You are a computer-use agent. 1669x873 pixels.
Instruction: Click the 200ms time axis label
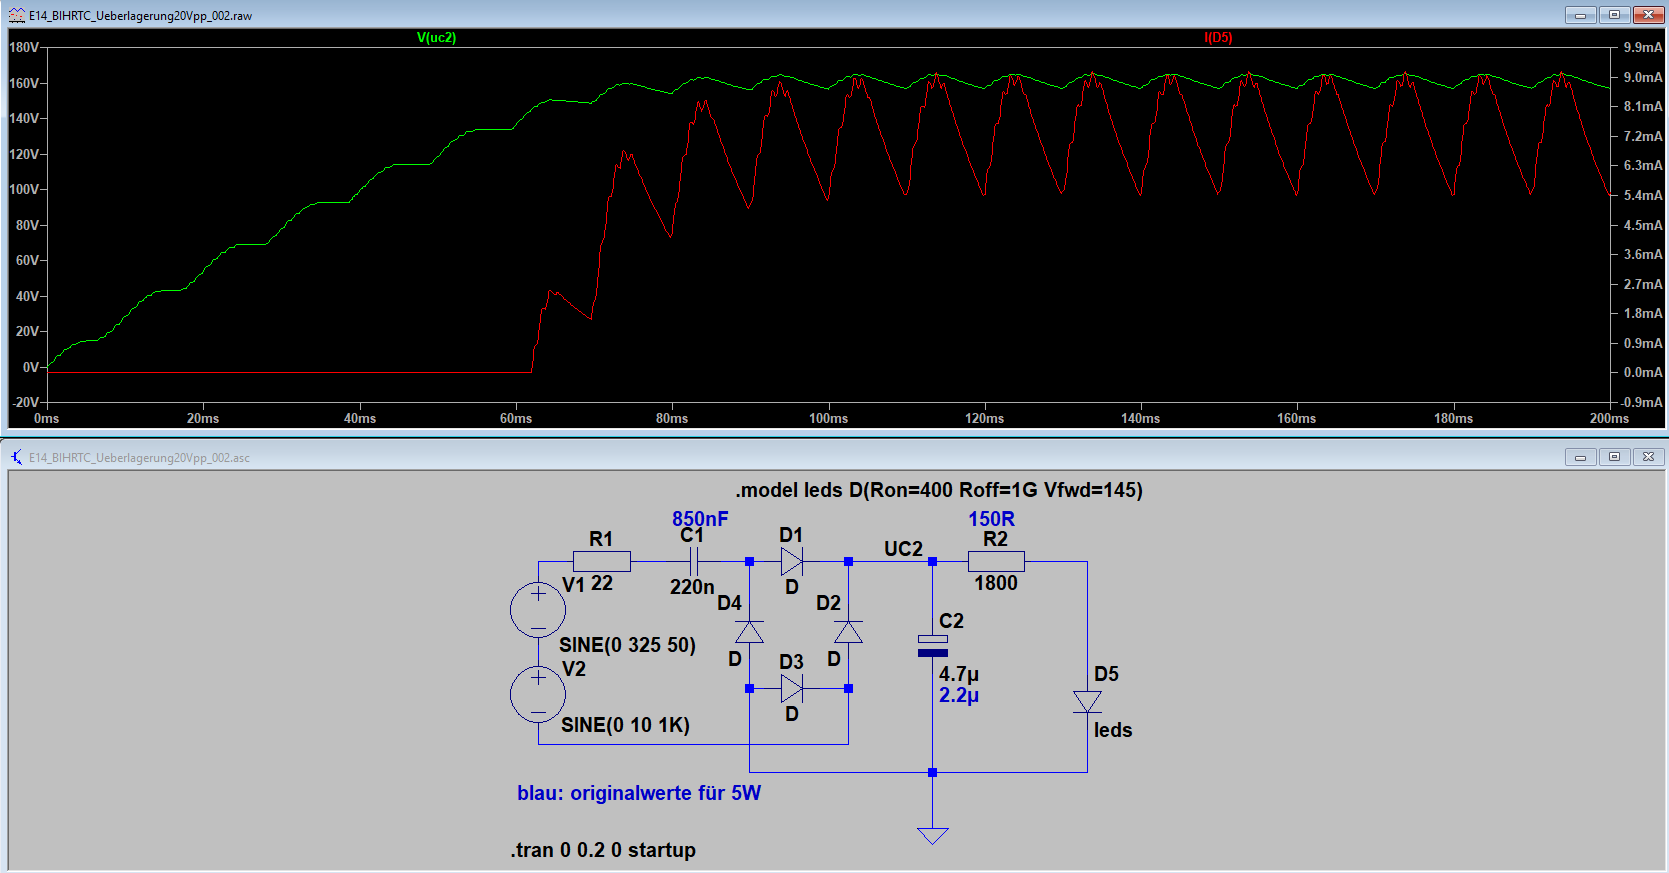point(1609,418)
